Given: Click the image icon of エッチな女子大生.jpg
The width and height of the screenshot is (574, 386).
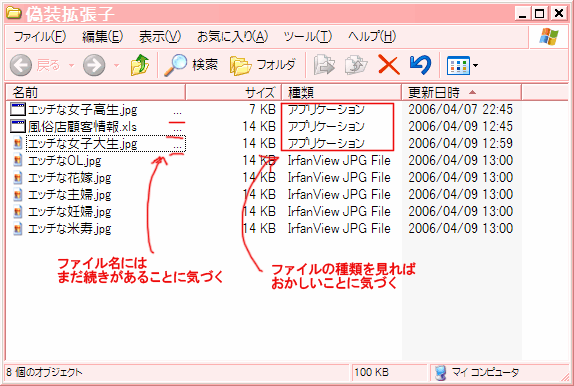Looking at the screenshot, I should [x=18, y=143].
